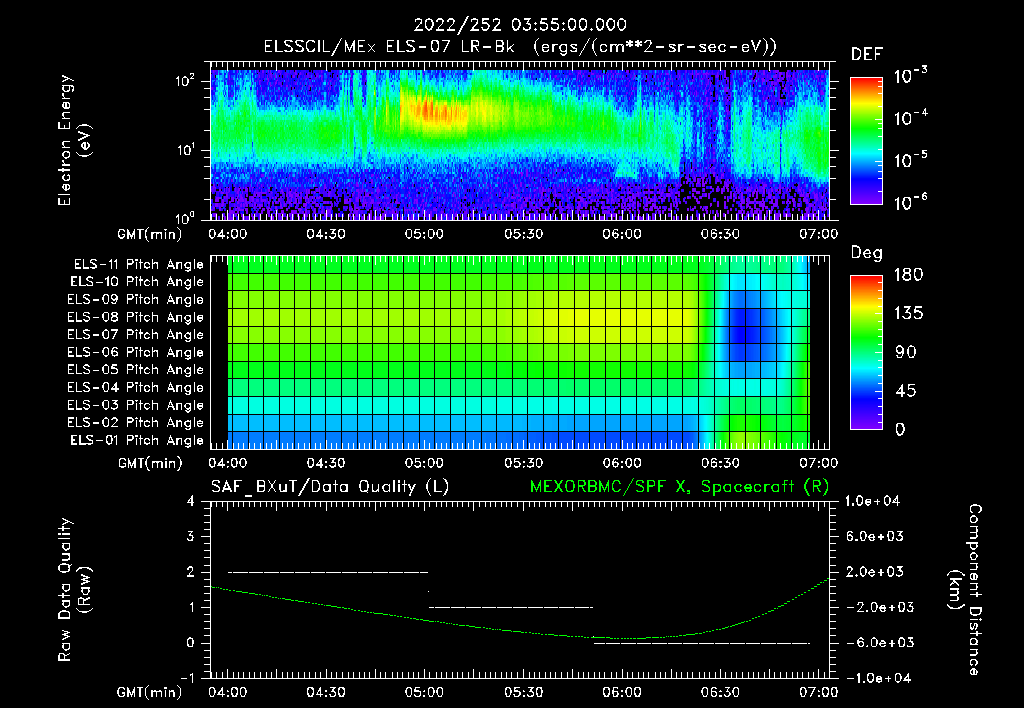Pick the Deg rainbow color bar
This screenshot has height=708, width=1024.
pyautogui.click(x=866, y=352)
